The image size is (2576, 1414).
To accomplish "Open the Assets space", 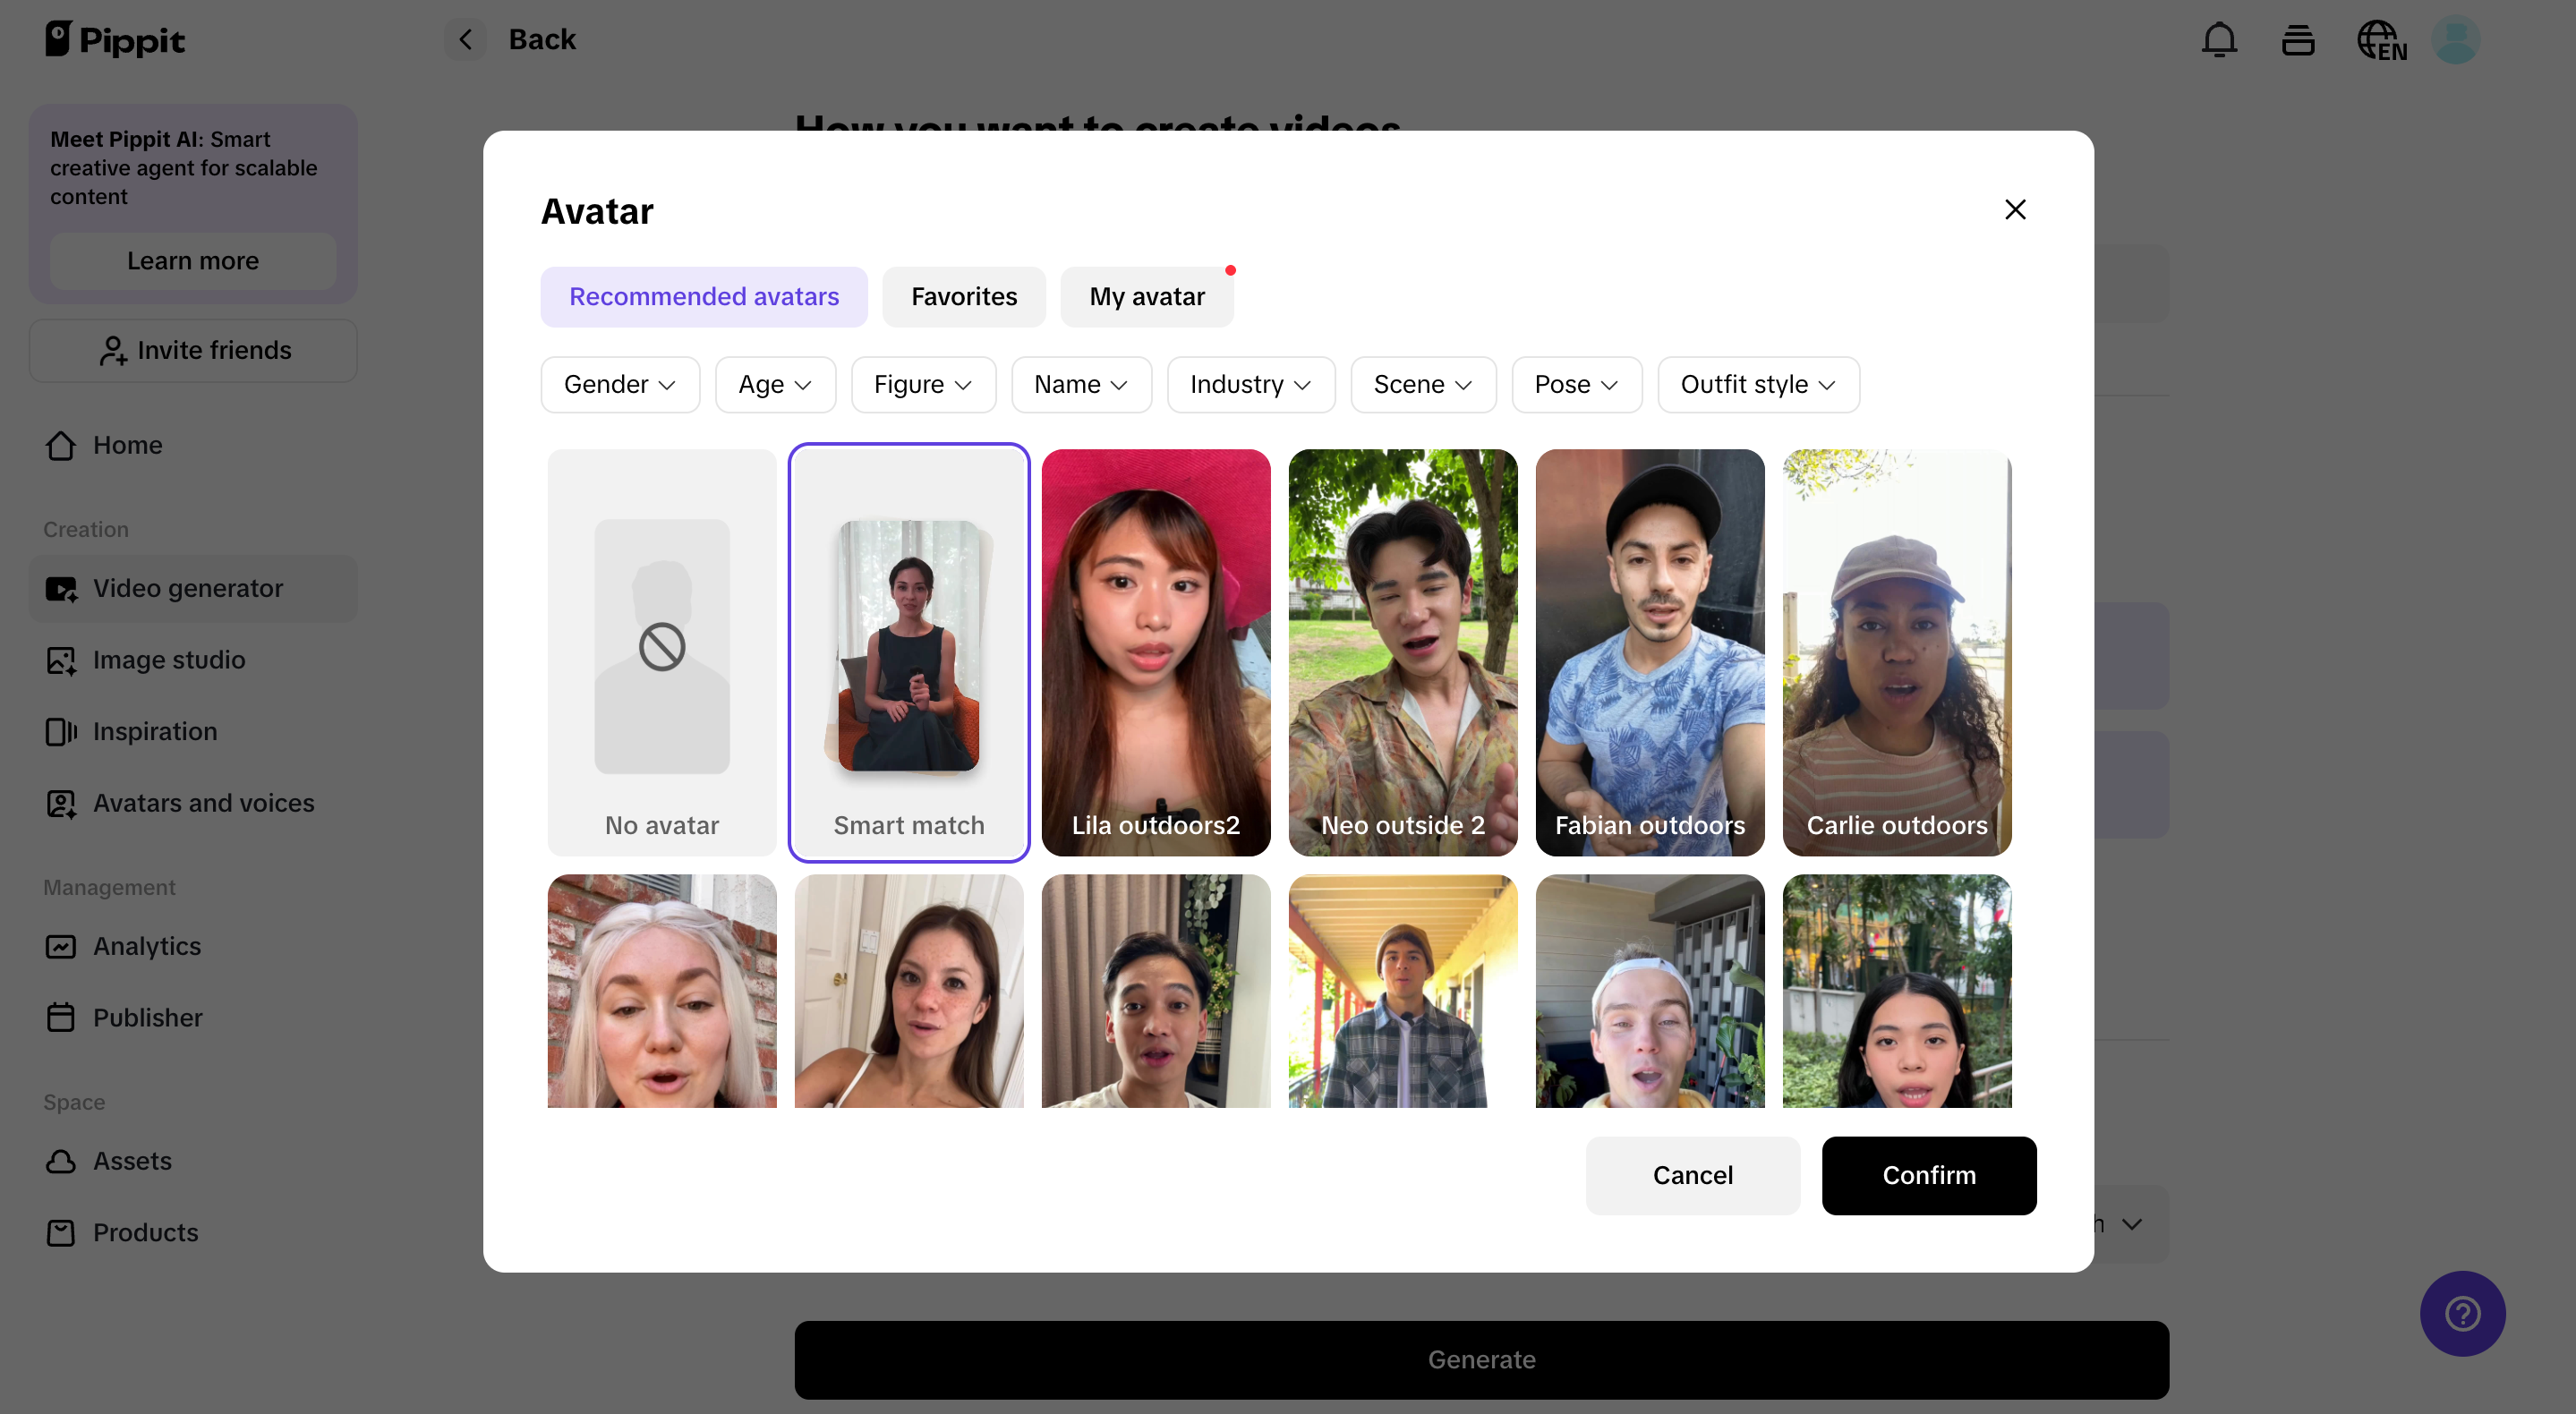I will click(132, 1161).
